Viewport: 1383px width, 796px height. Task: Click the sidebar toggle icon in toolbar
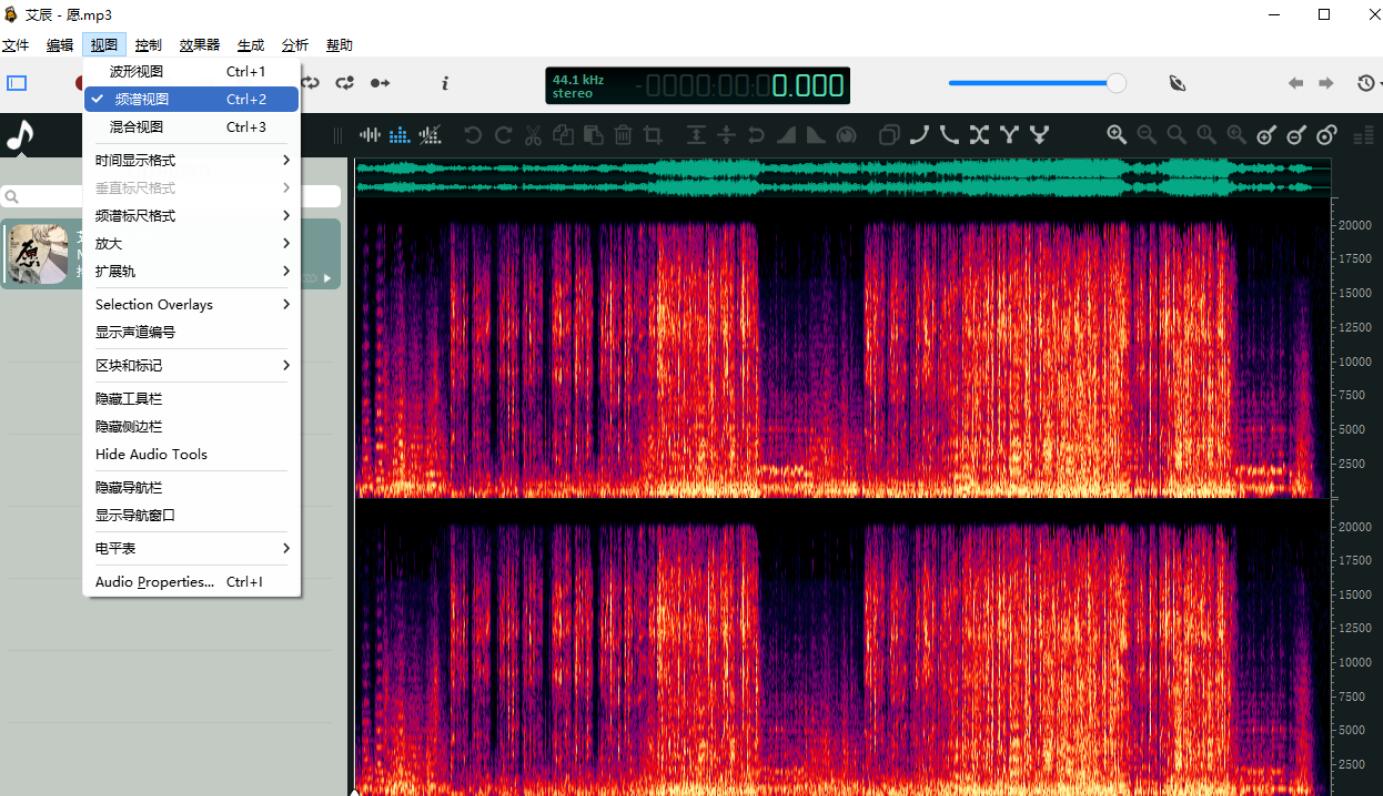click(x=17, y=84)
